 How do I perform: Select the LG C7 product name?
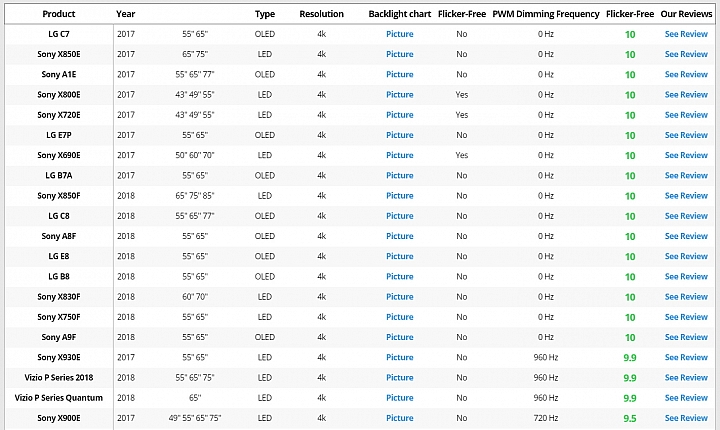(59, 34)
